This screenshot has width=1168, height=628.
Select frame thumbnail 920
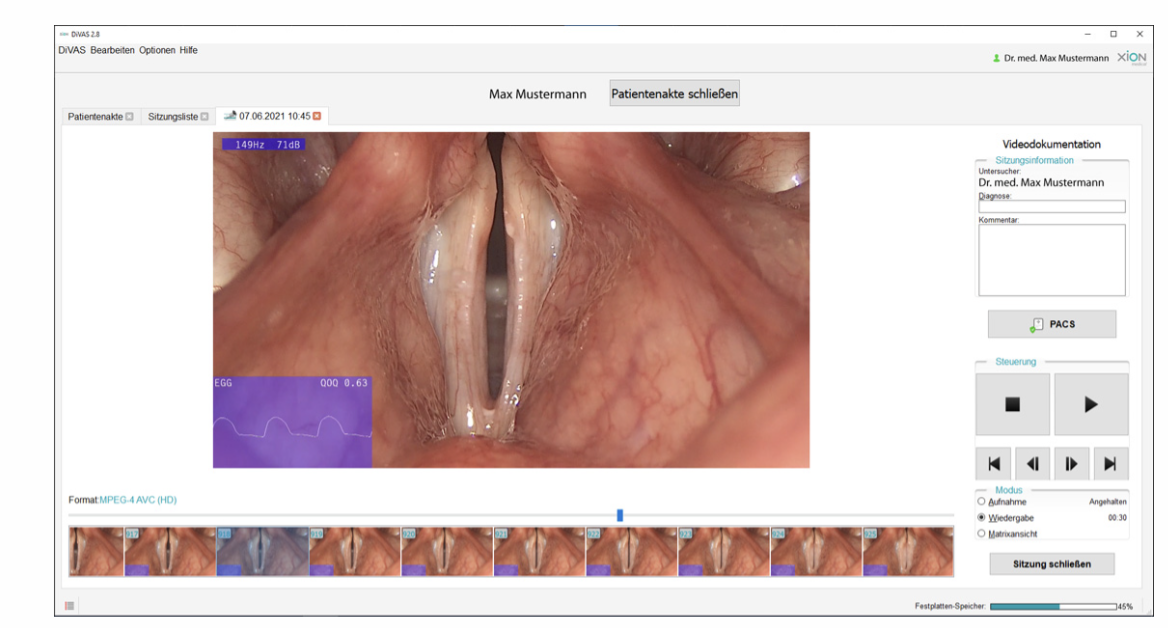click(x=448, y=552)
